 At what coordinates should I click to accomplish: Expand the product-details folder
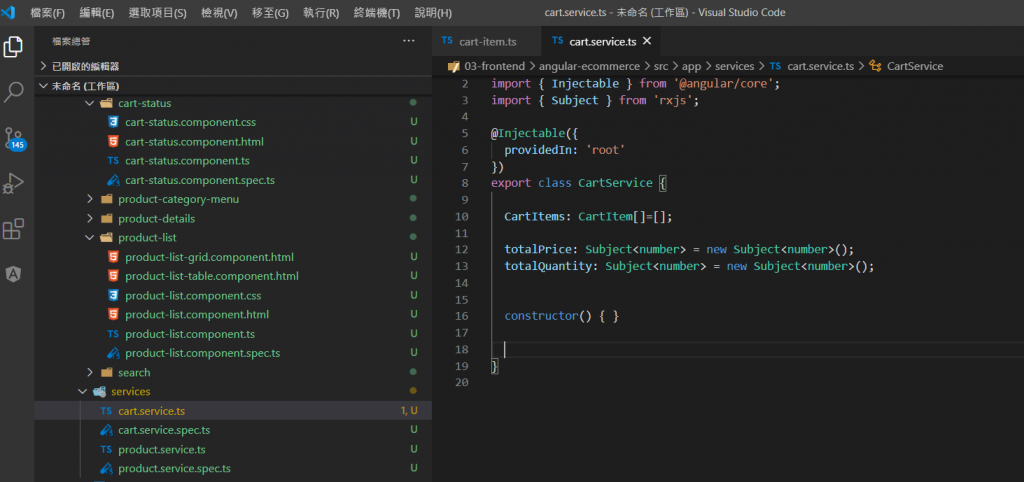point(156,218)
